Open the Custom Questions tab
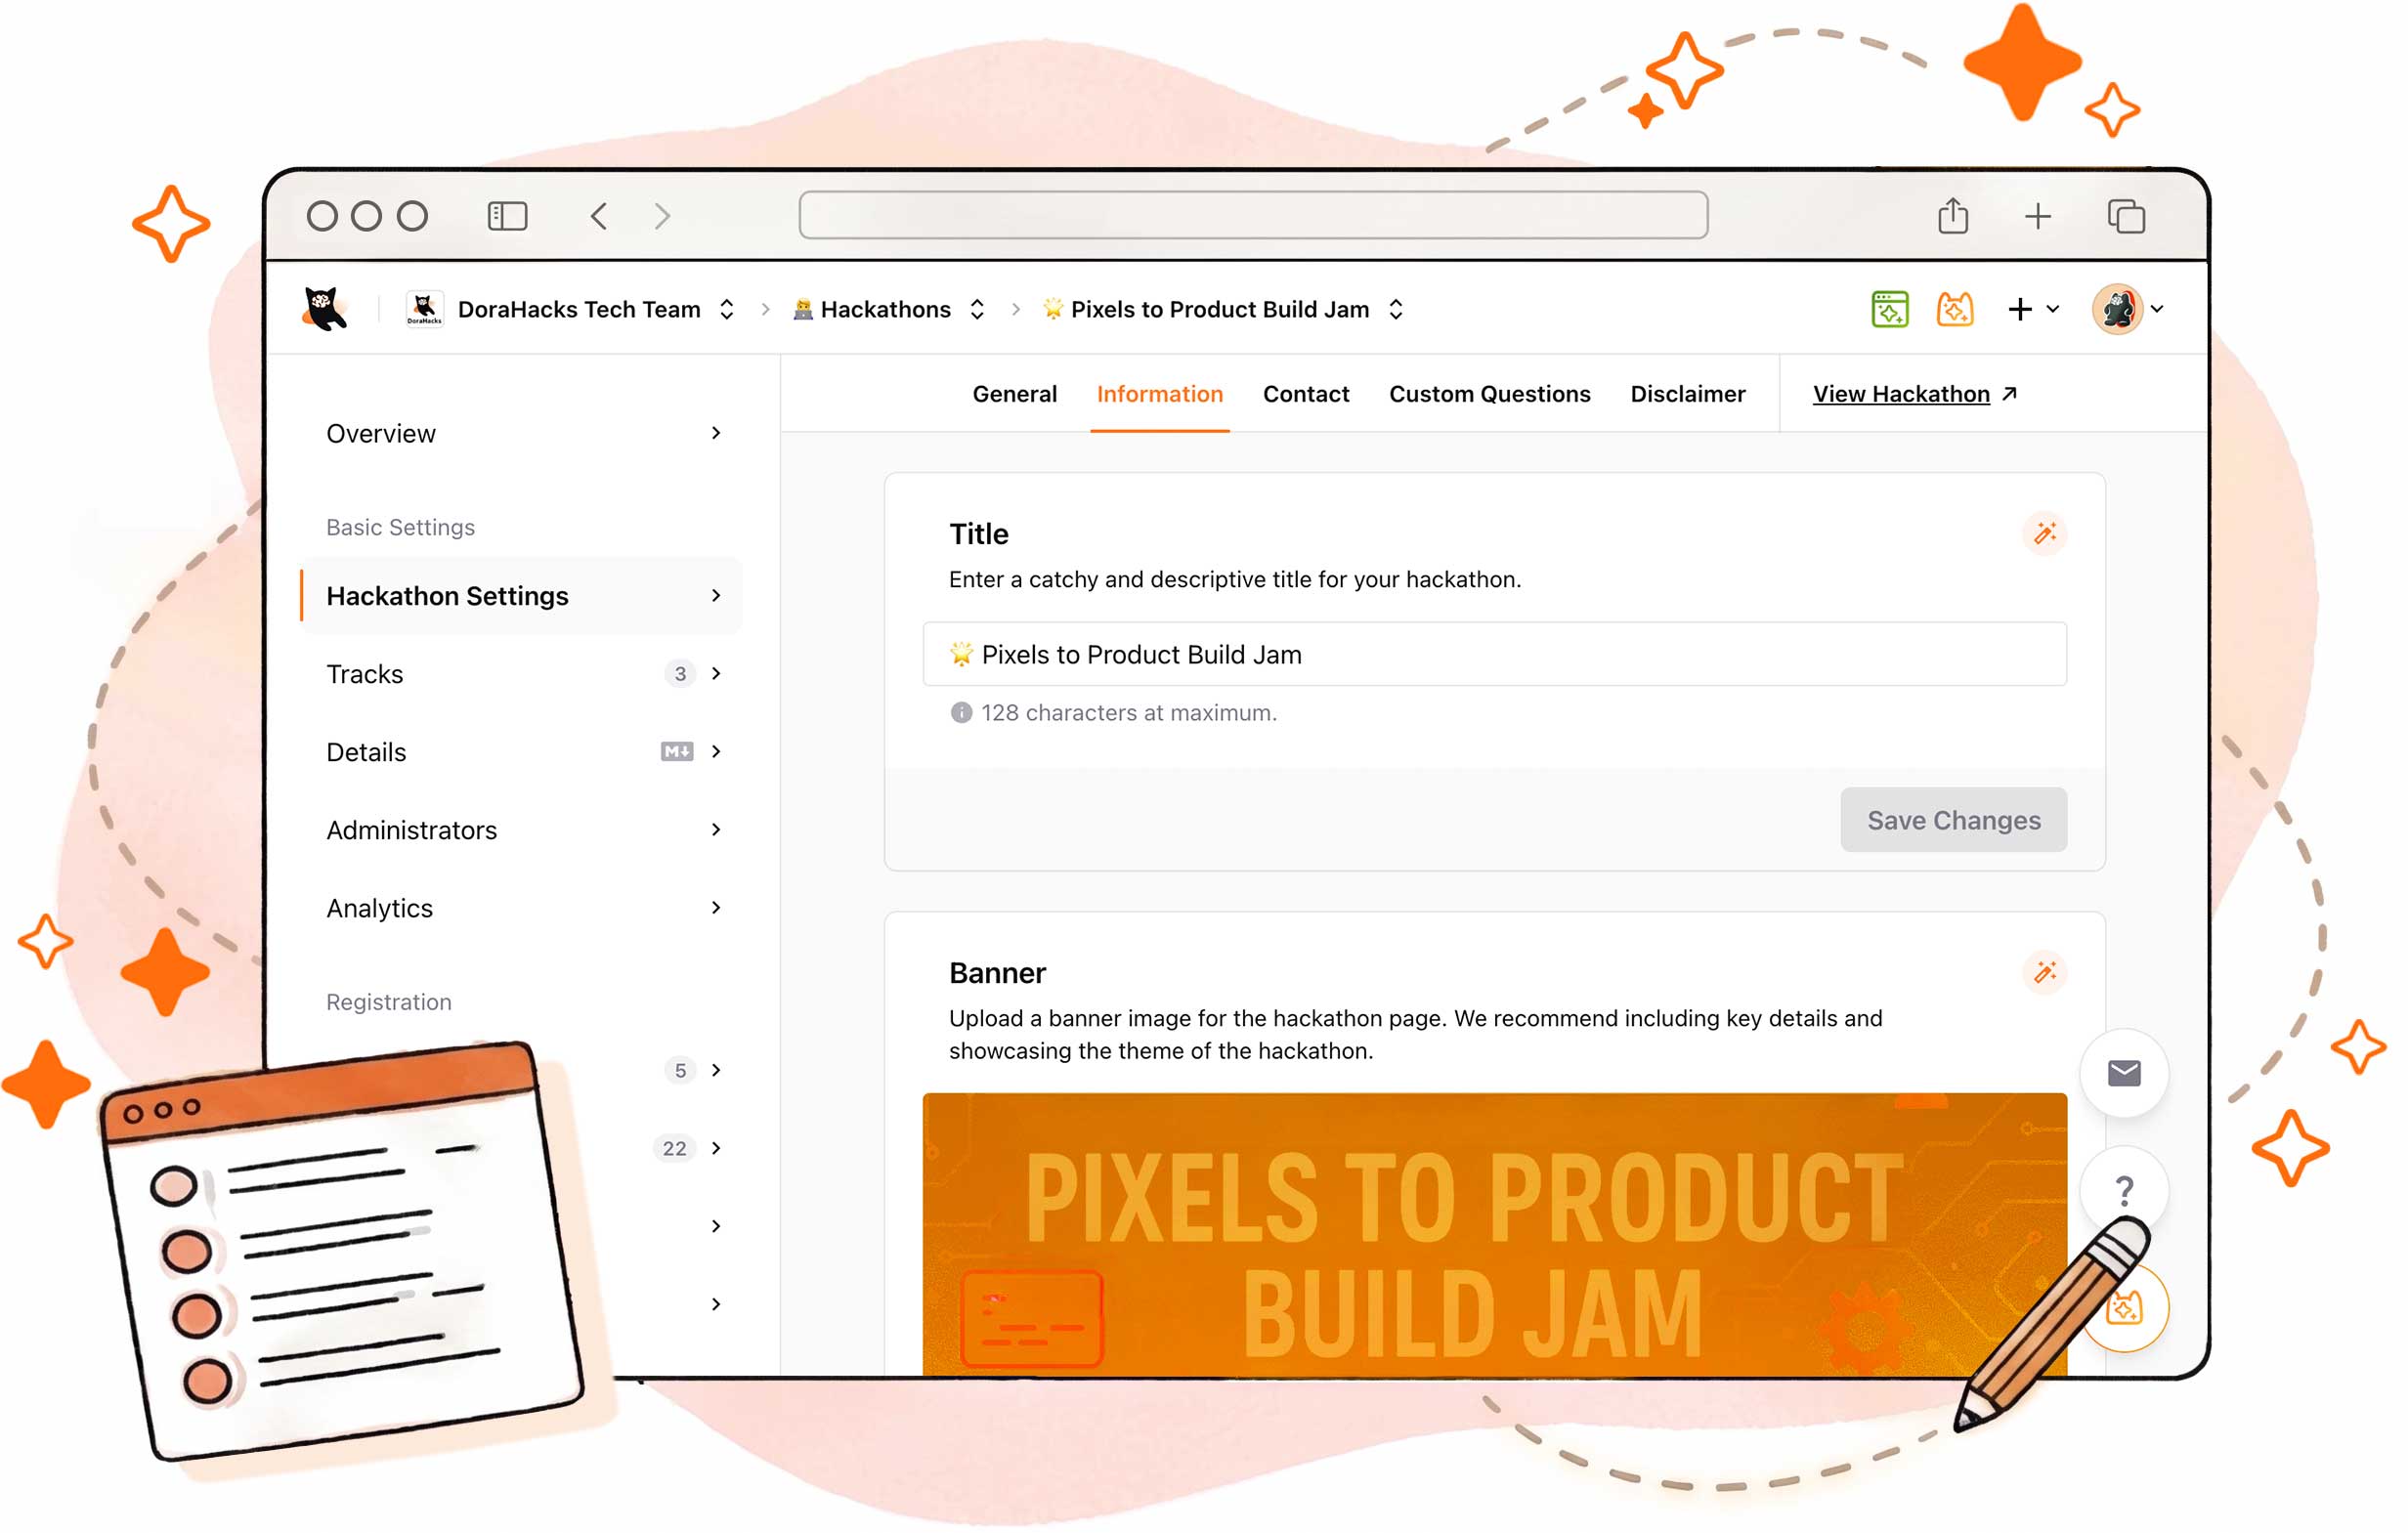The width and height of the screenshot is (2408, 1533). 1490,394
